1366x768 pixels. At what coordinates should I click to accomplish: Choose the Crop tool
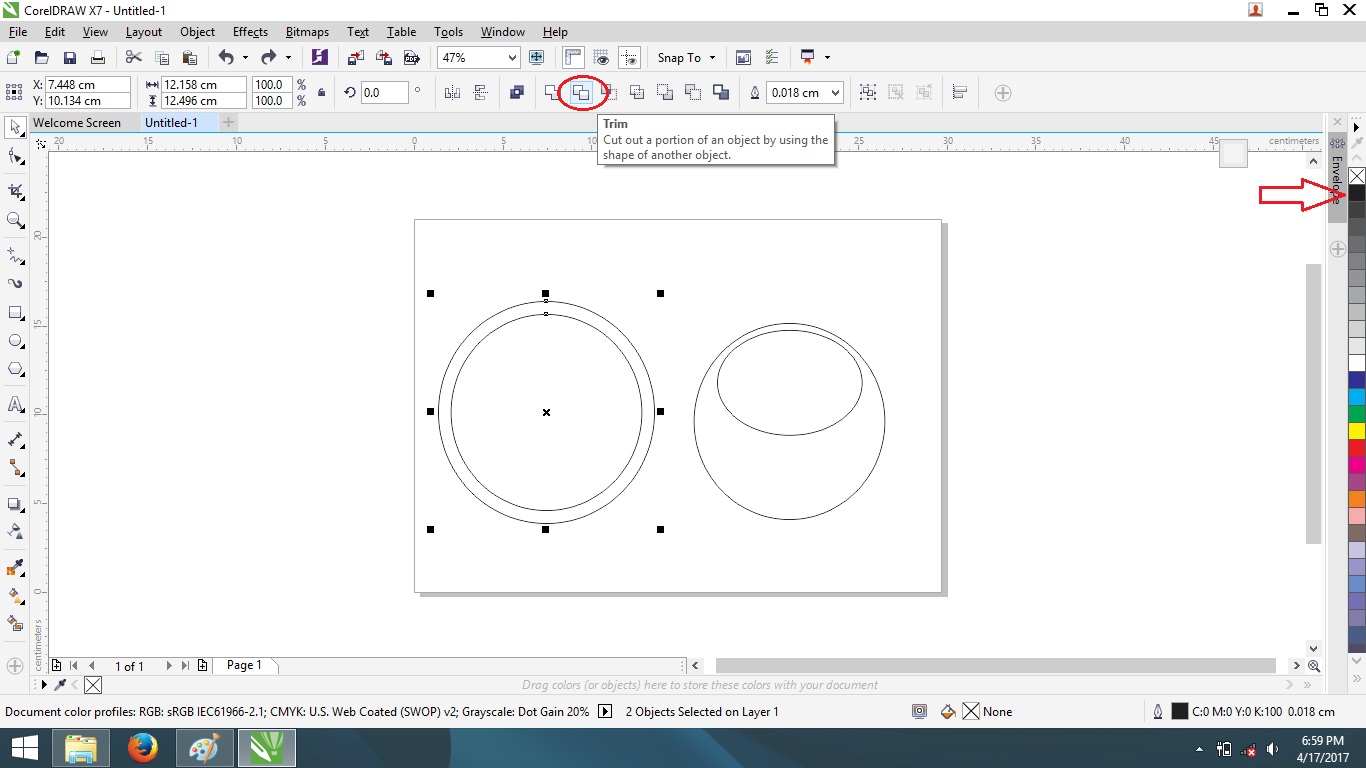click(16, 191)
